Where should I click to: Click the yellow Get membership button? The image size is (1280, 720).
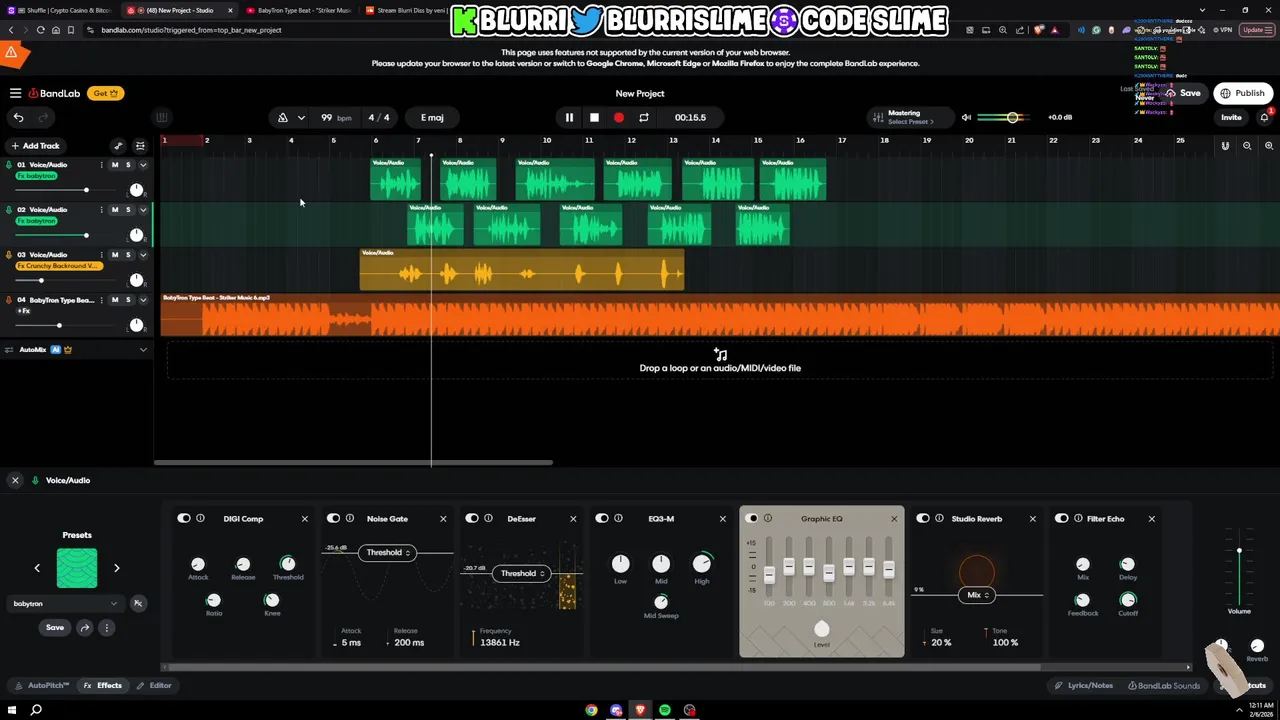coord(105,93)
